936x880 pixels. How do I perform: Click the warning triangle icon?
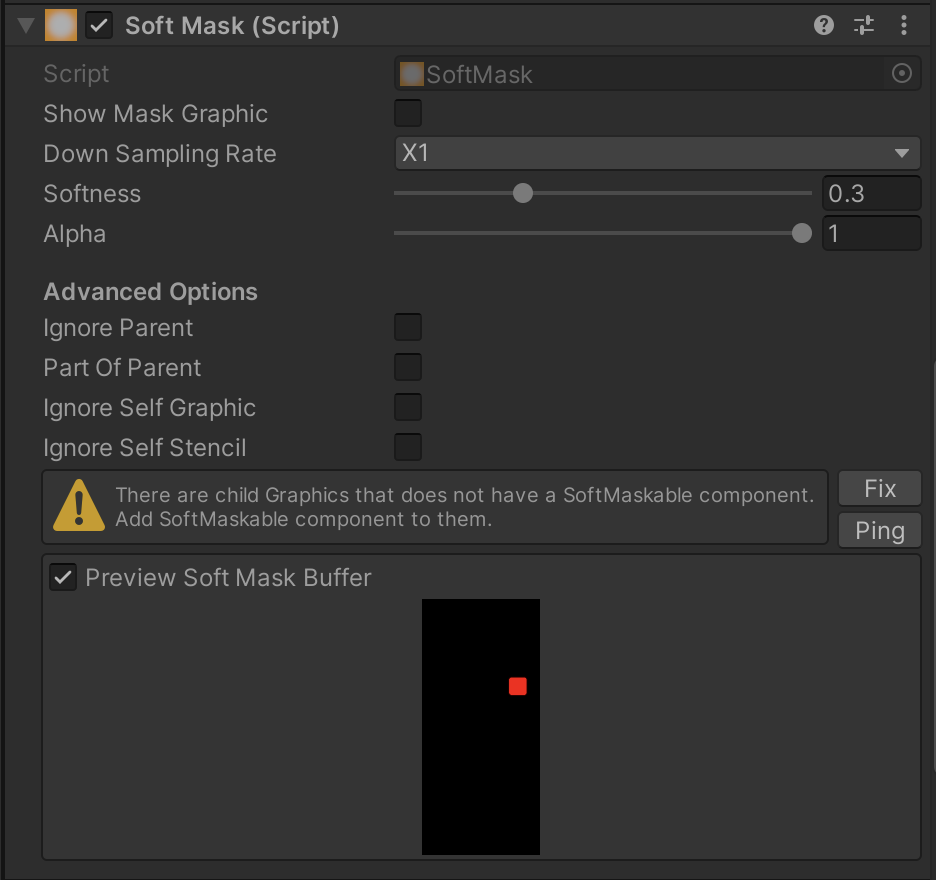point(78,506)
